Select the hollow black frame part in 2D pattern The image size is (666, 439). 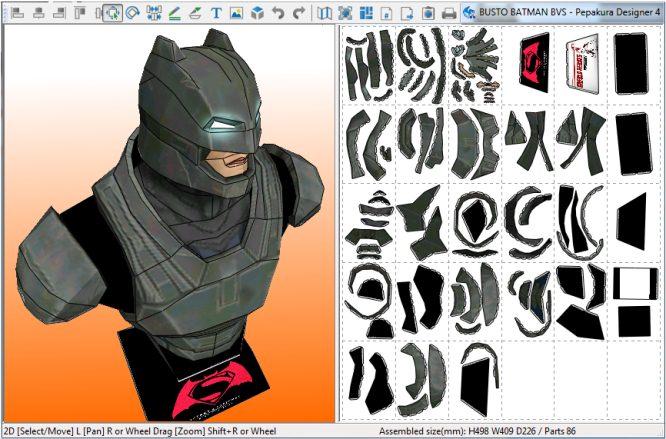tap(635, 284)
